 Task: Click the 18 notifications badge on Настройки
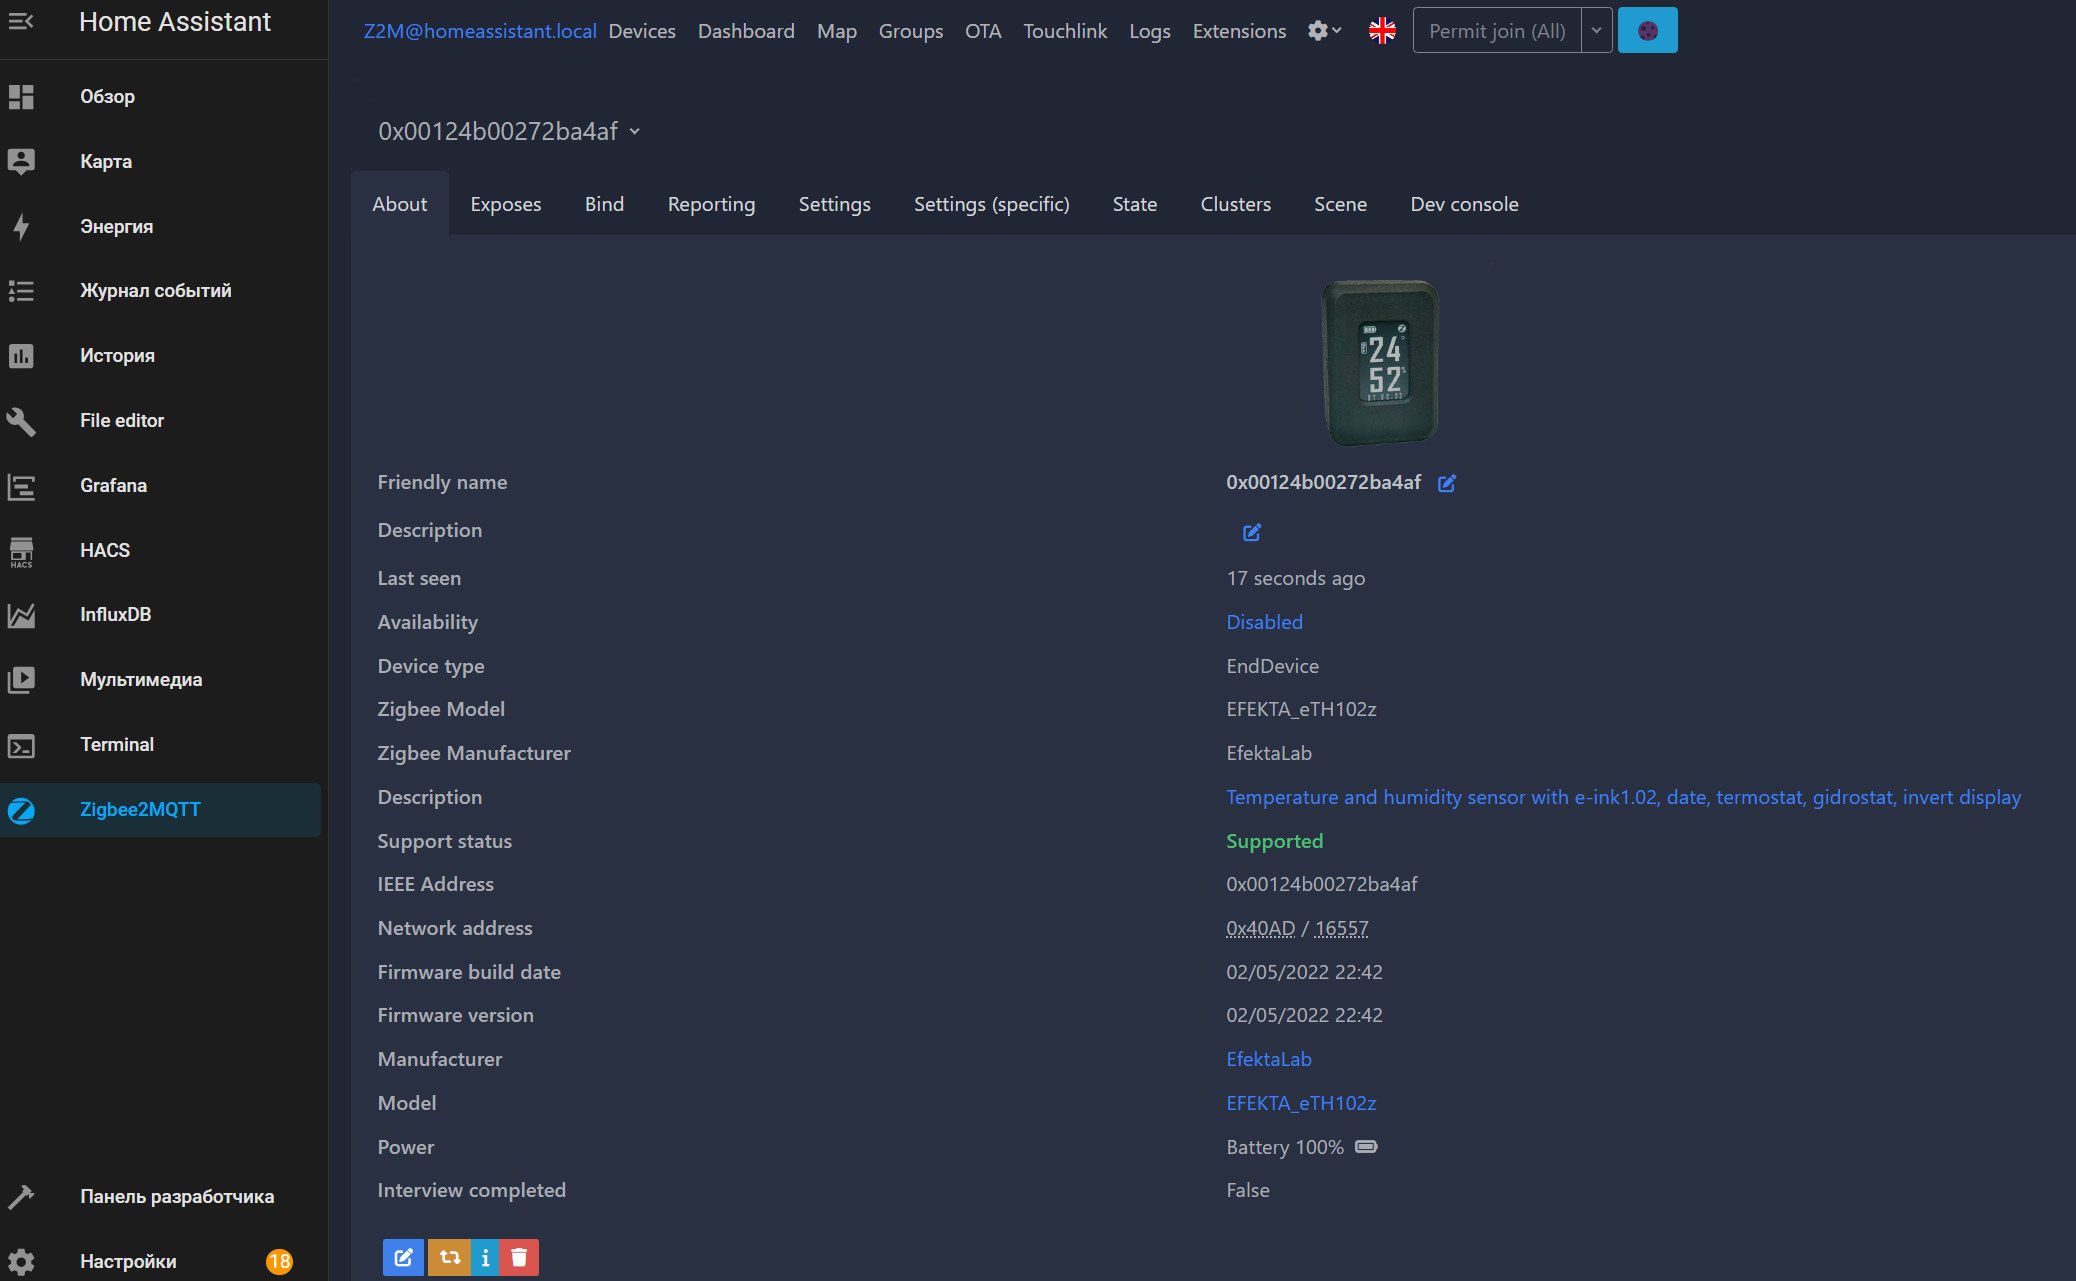point(279,1262)
